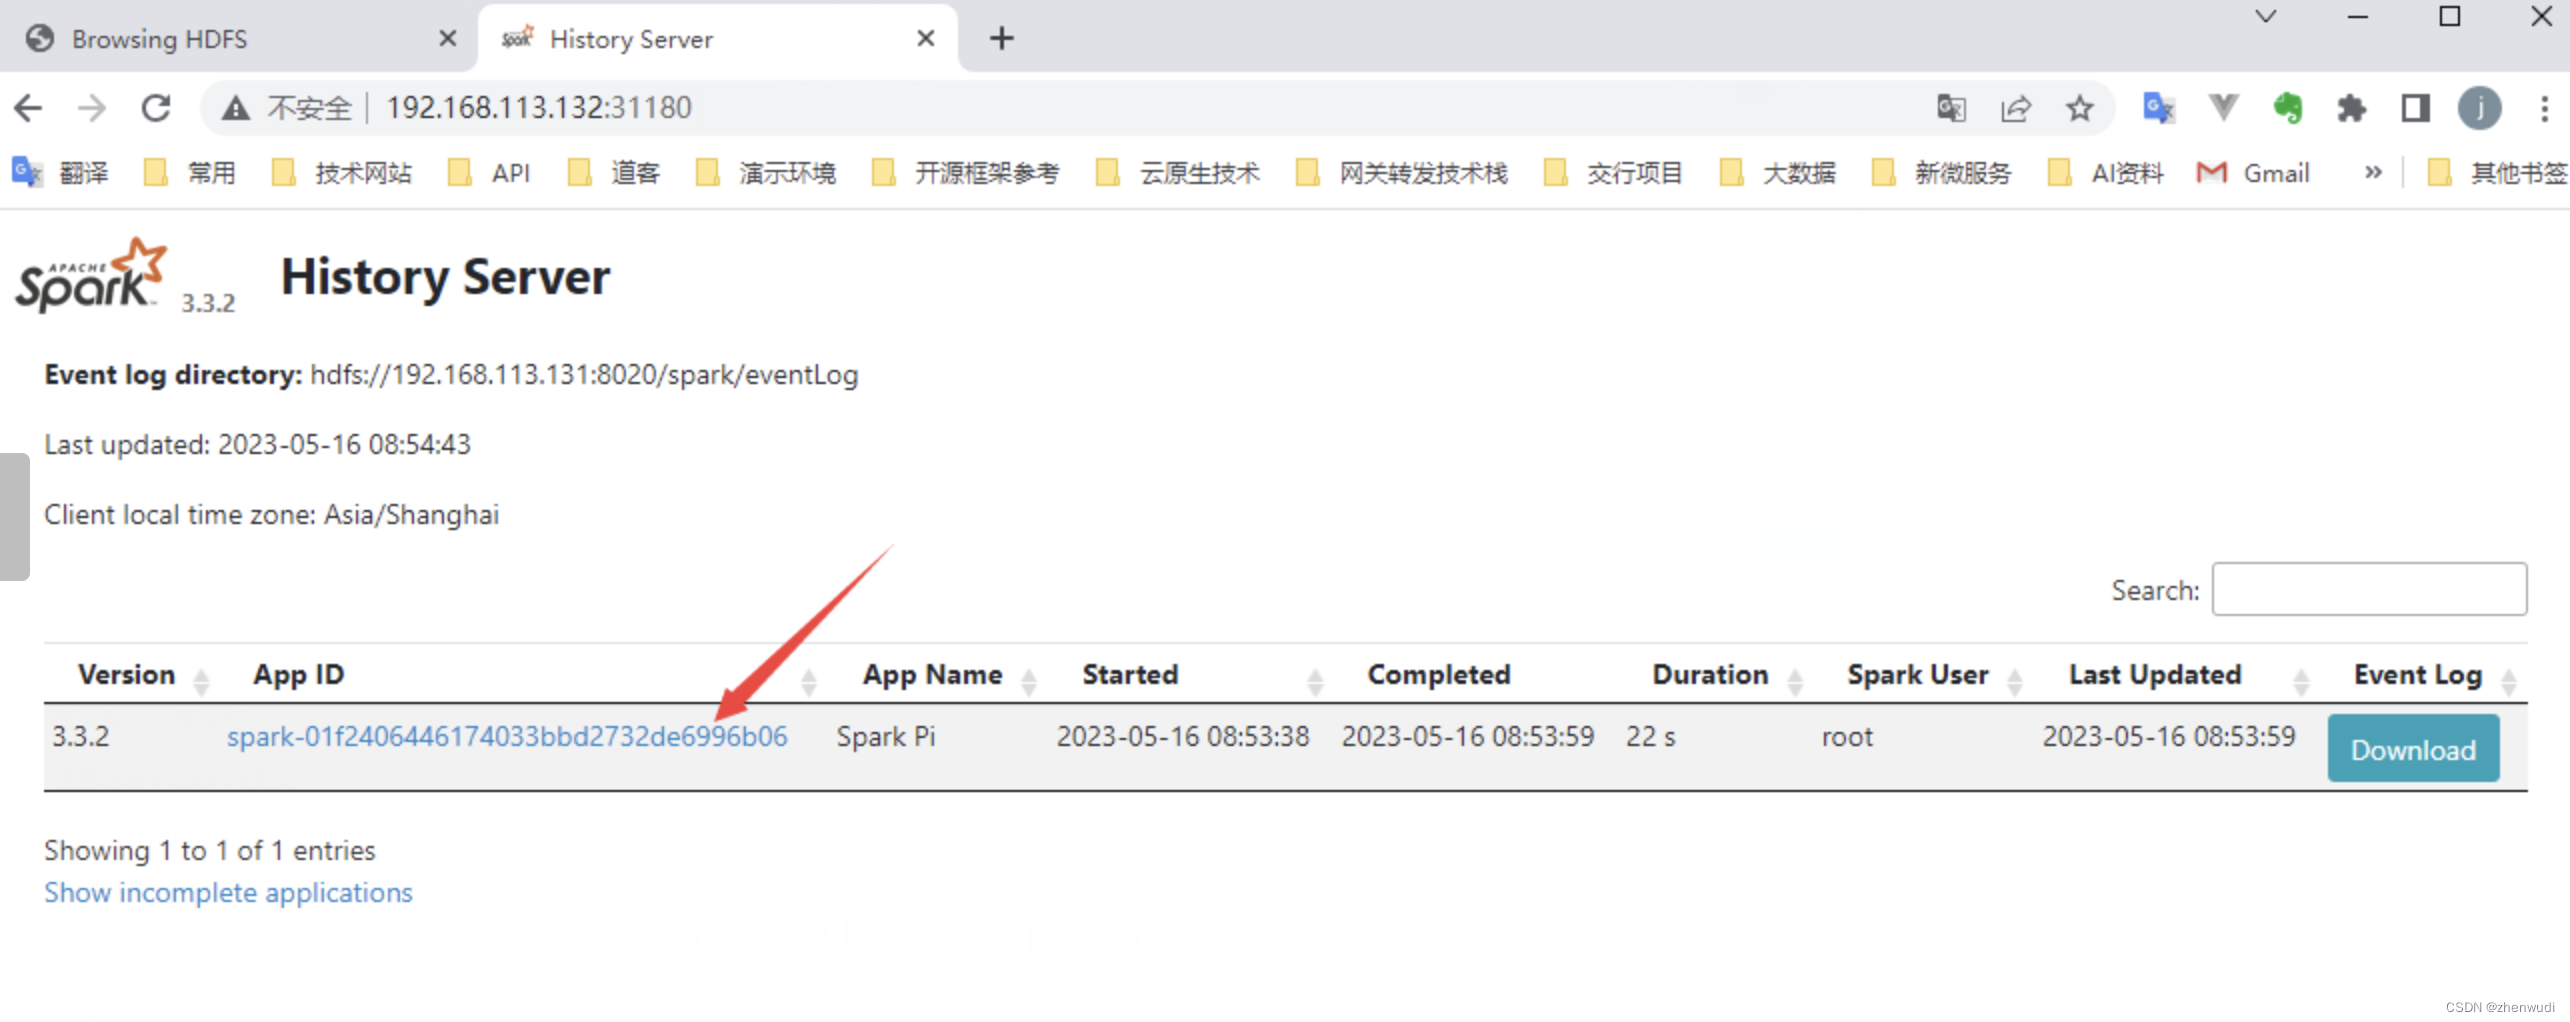Open the tab search chevron
The image size is (2570, 1022).
(2265, 17)
